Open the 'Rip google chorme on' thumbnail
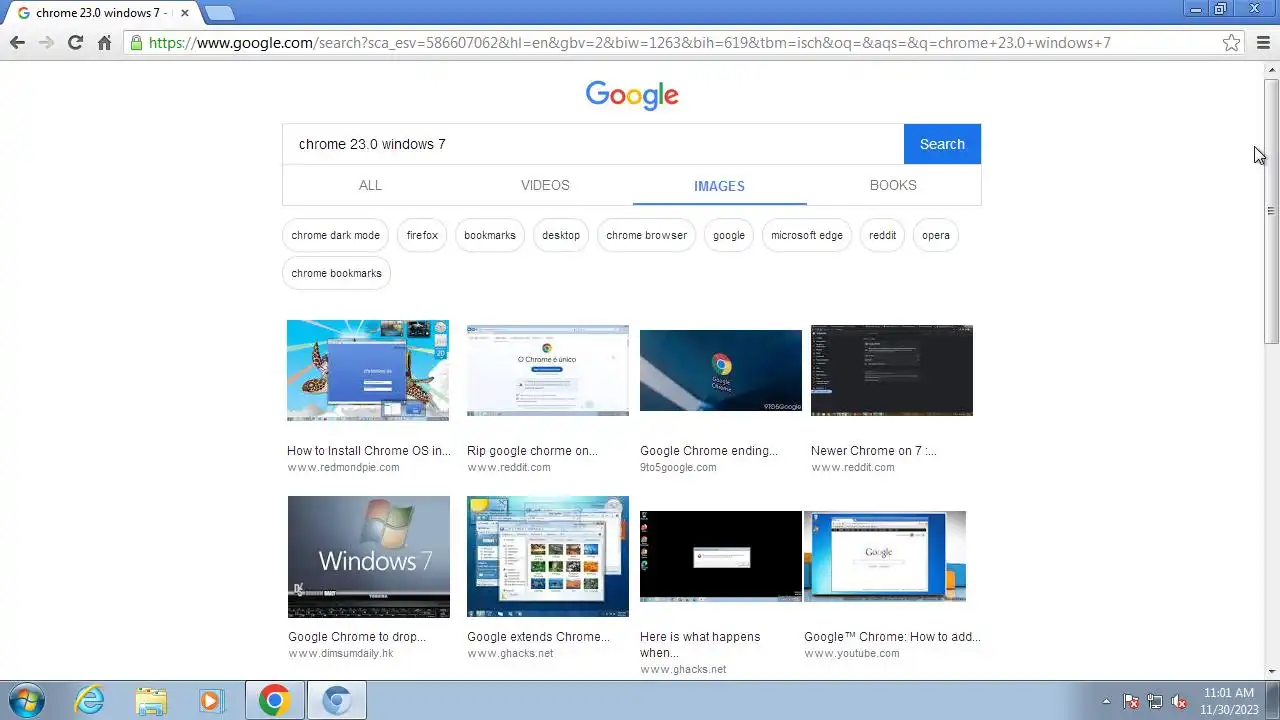1280x720 pixels. coord(548,370)
